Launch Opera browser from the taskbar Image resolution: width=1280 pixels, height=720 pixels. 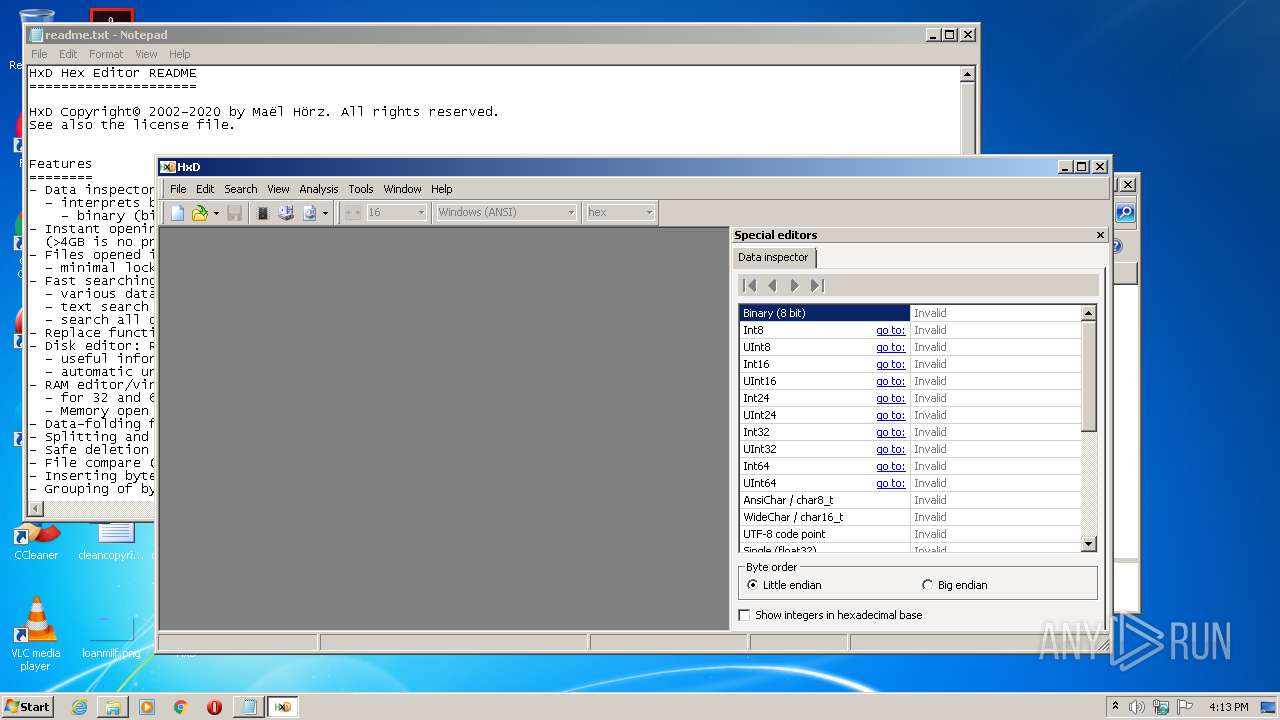pos(214,707)
